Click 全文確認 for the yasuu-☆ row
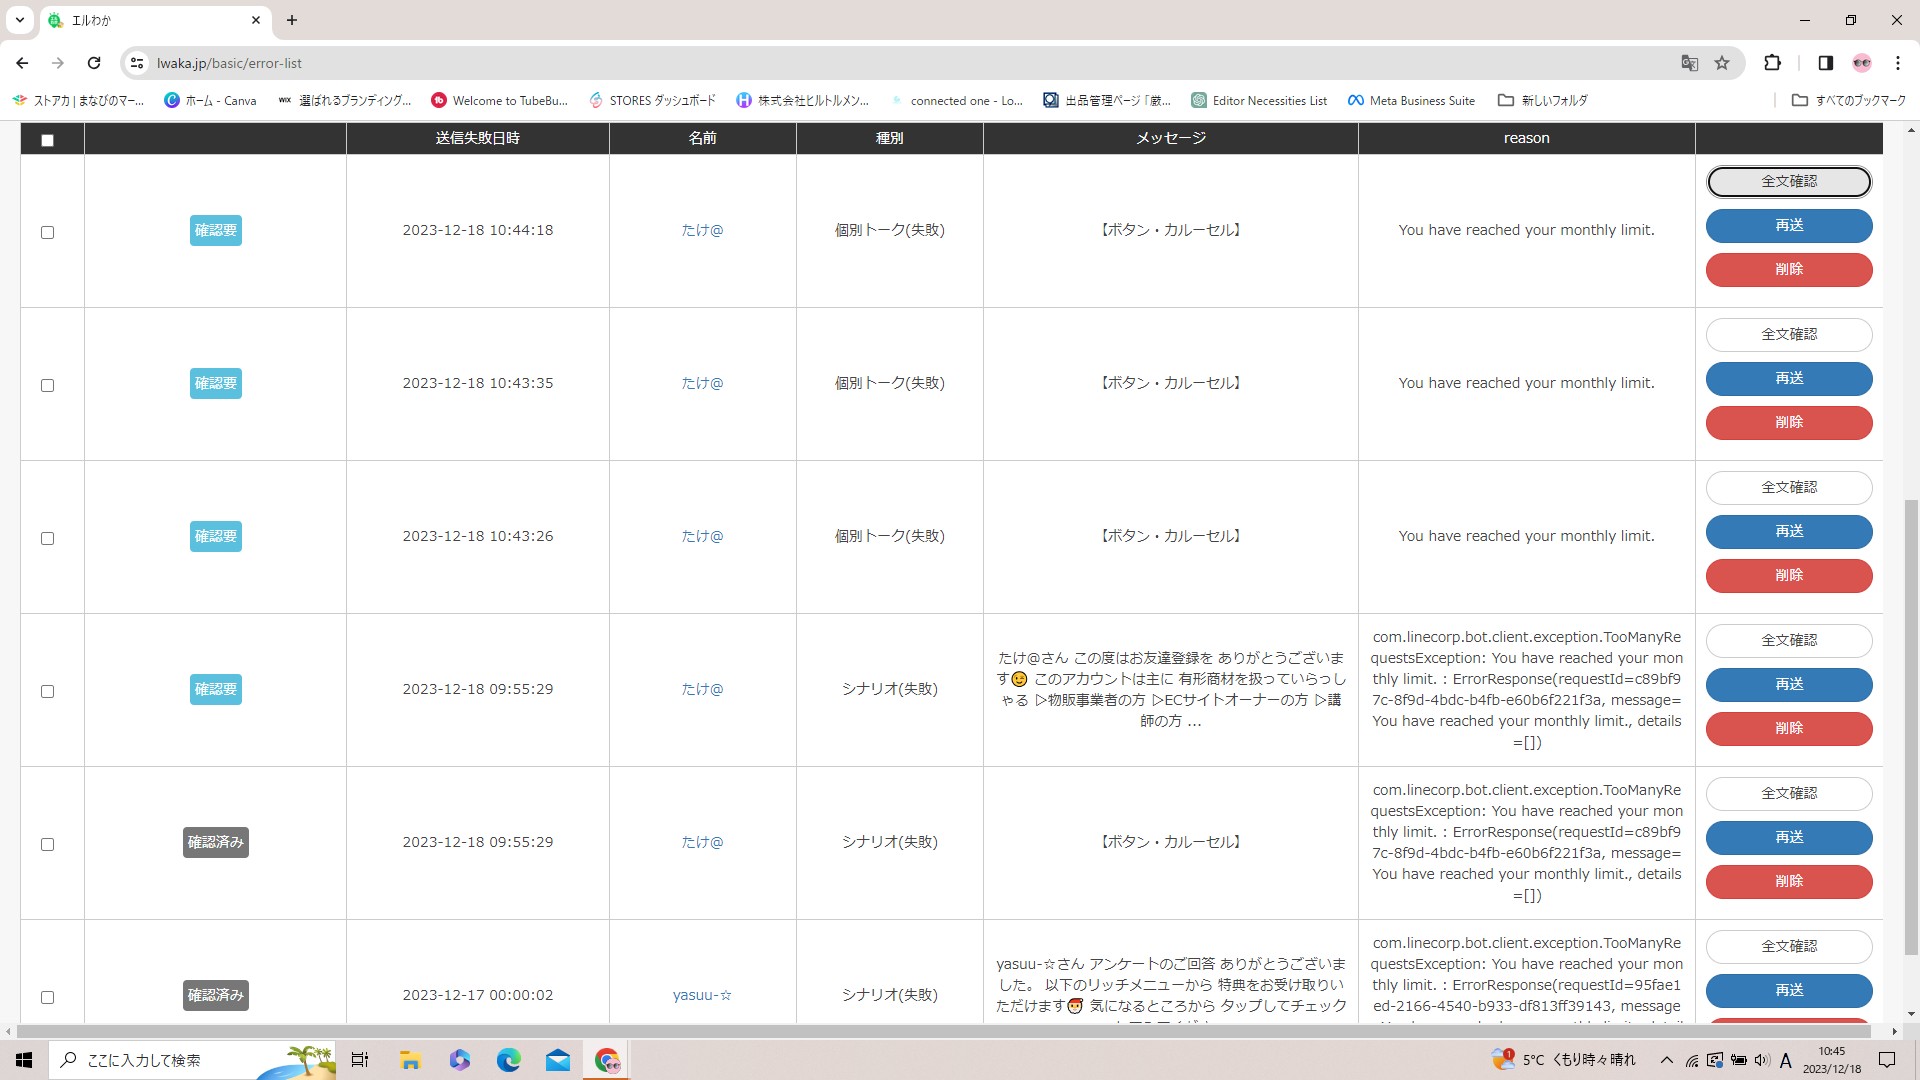1920x1080 pixels. (x=1788, y=946)
